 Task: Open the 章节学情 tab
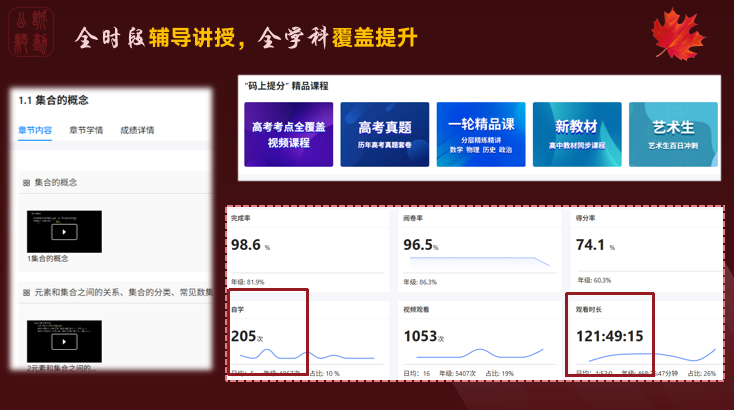(86, 130)
